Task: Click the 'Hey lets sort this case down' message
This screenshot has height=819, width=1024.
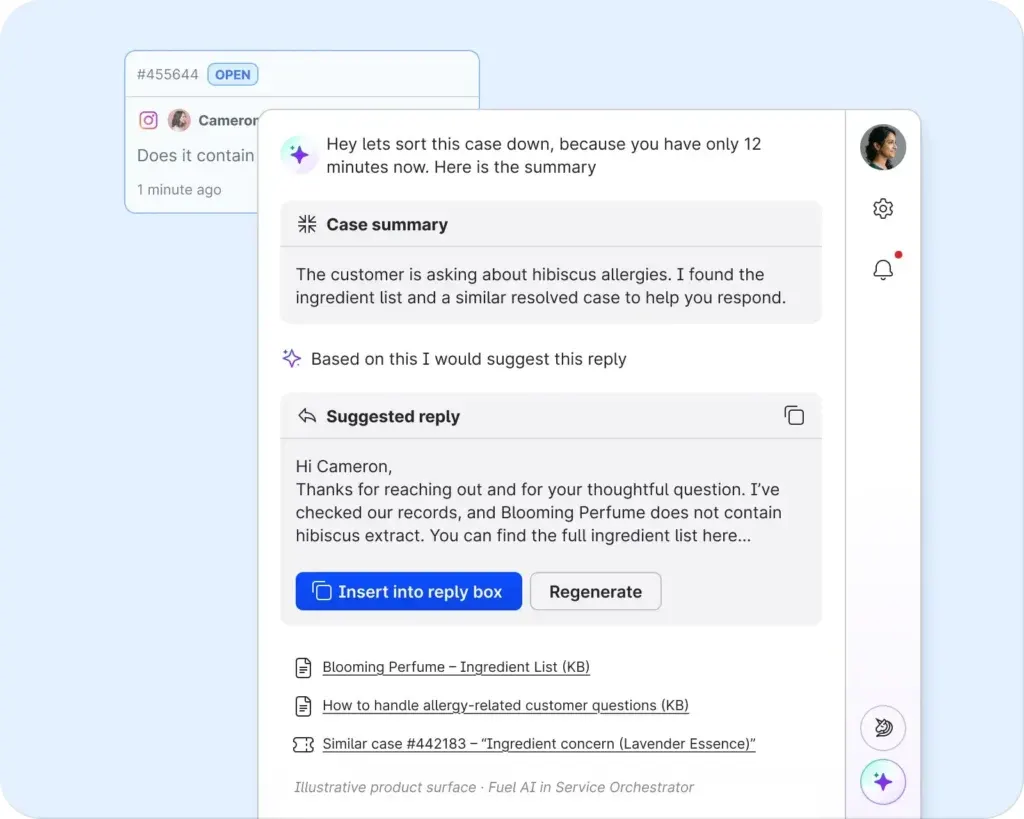Action: click(x=544, y=155)
